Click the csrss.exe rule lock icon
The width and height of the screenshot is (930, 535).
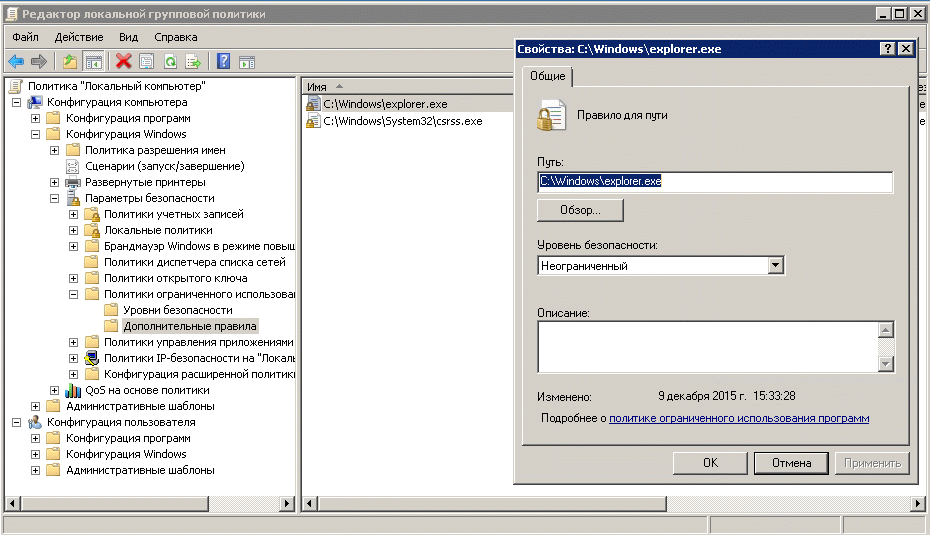(x=313, y=122)
